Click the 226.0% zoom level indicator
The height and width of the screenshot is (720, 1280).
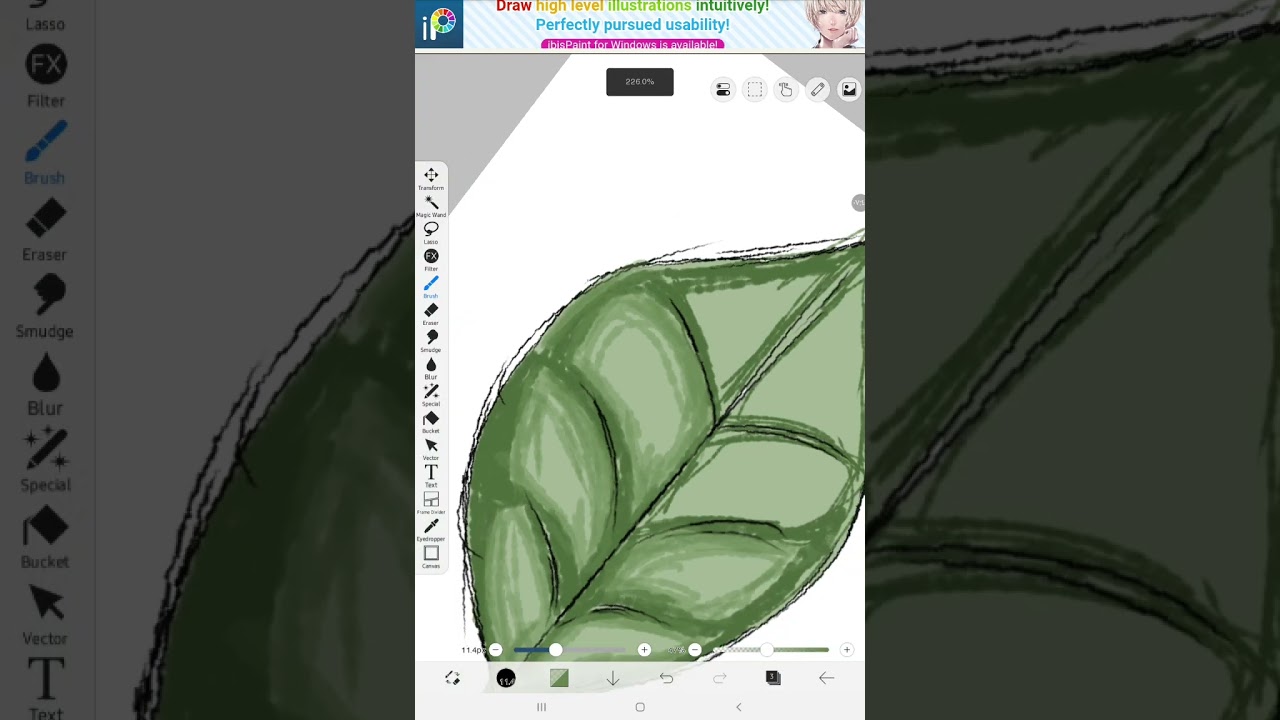(x=640, y=82)
